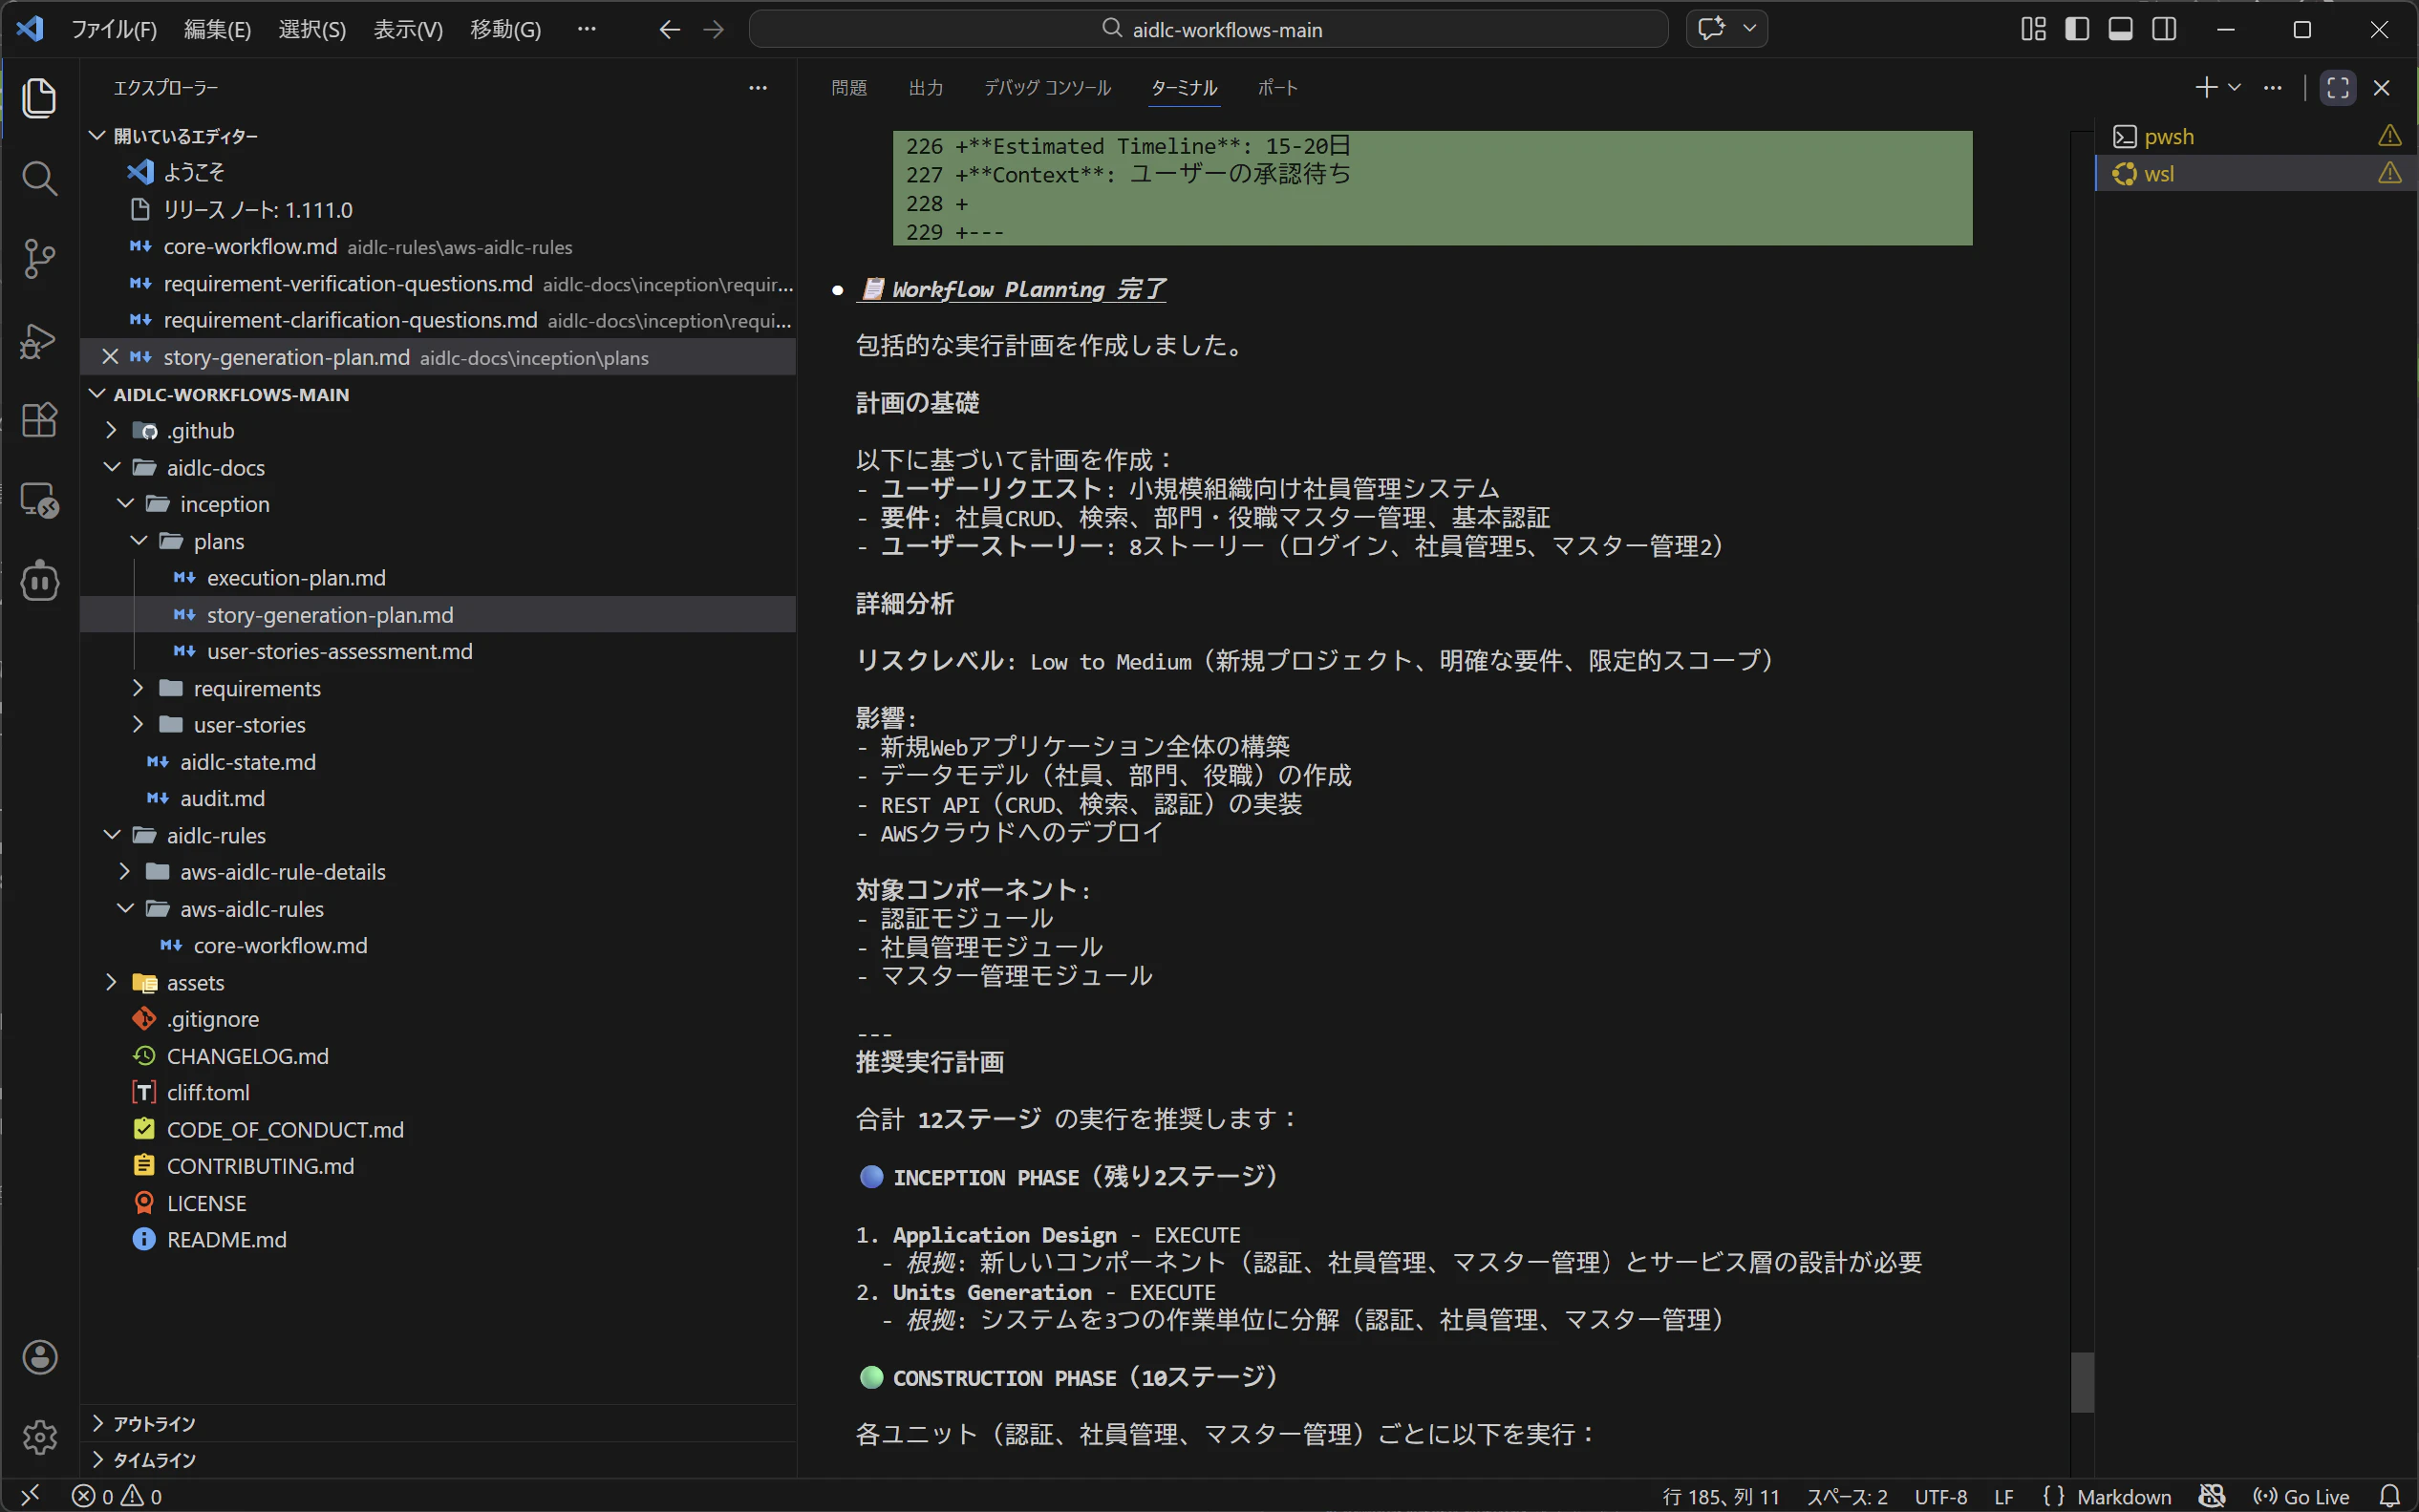Open the Source Control view icon
The height and width of the screenshot is (1512, 2419).
click(39, 259)
